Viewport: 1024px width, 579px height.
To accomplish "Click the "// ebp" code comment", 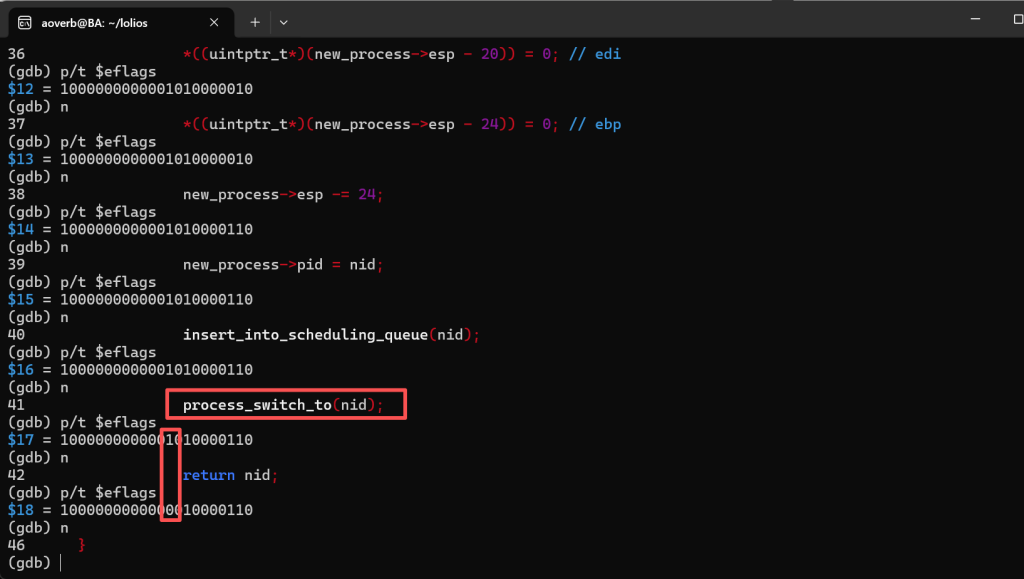I will click(596, 124).
